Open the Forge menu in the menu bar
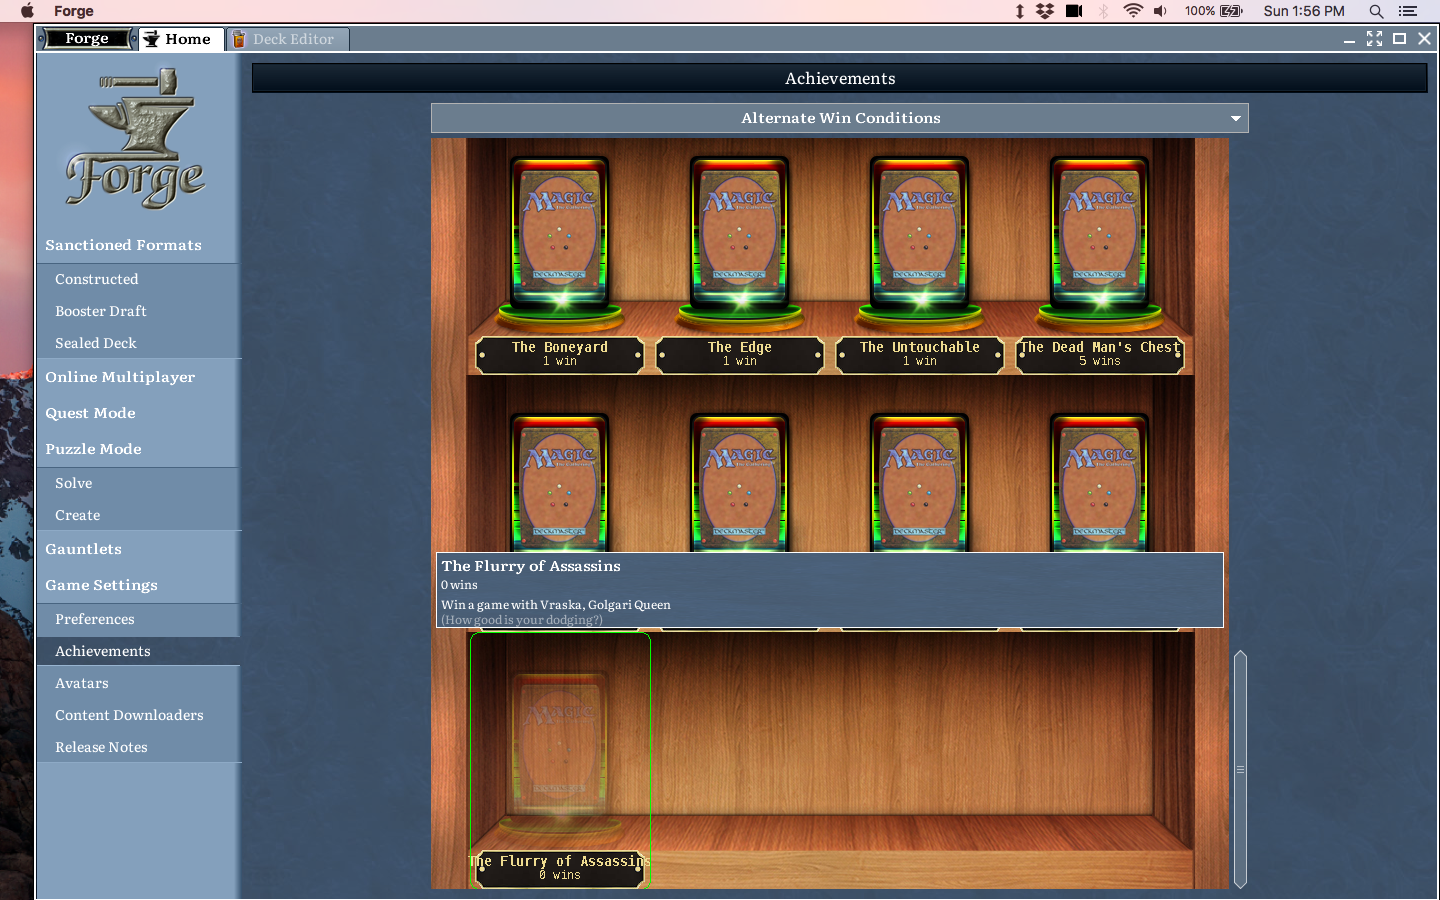Screen dimensions: 1440x900 [74, 11]
